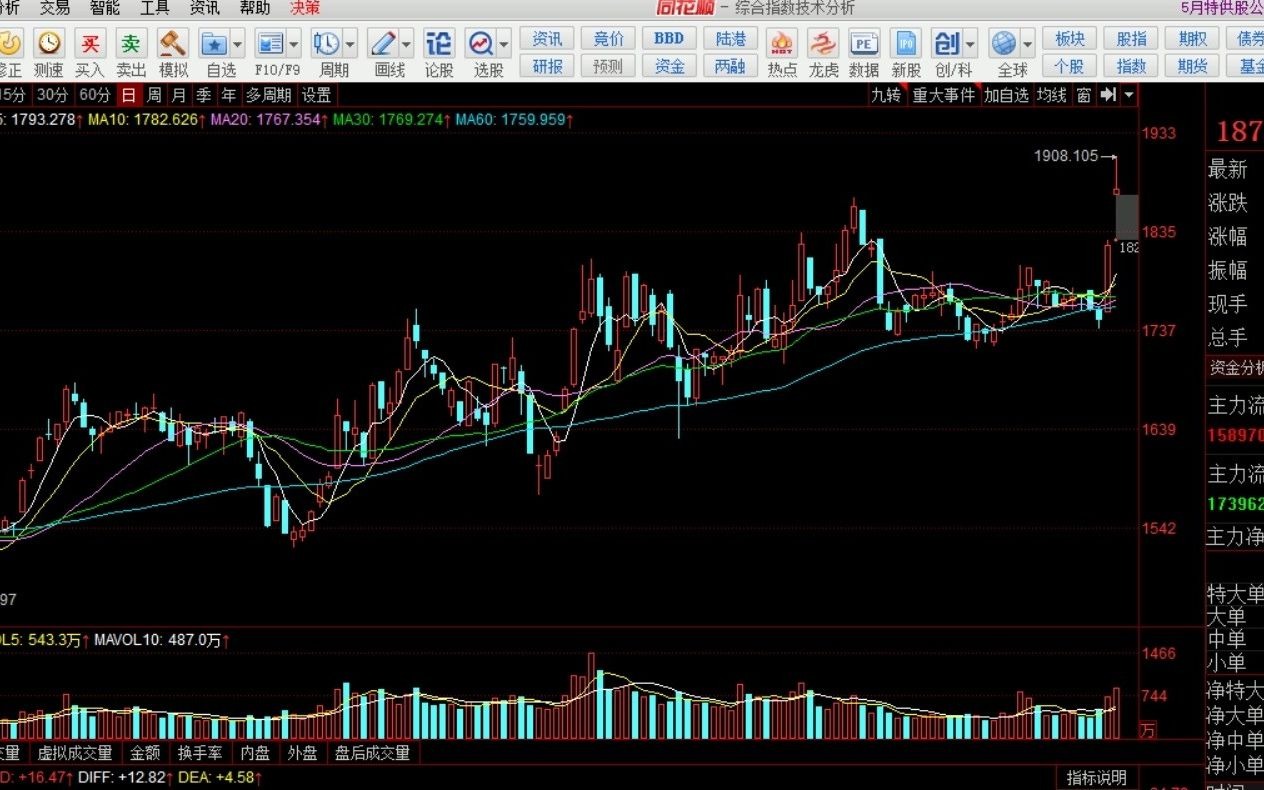This screenshot has height=790, width=1264.
Task: Click the 窗 window button
Action: click(1084, 95)
